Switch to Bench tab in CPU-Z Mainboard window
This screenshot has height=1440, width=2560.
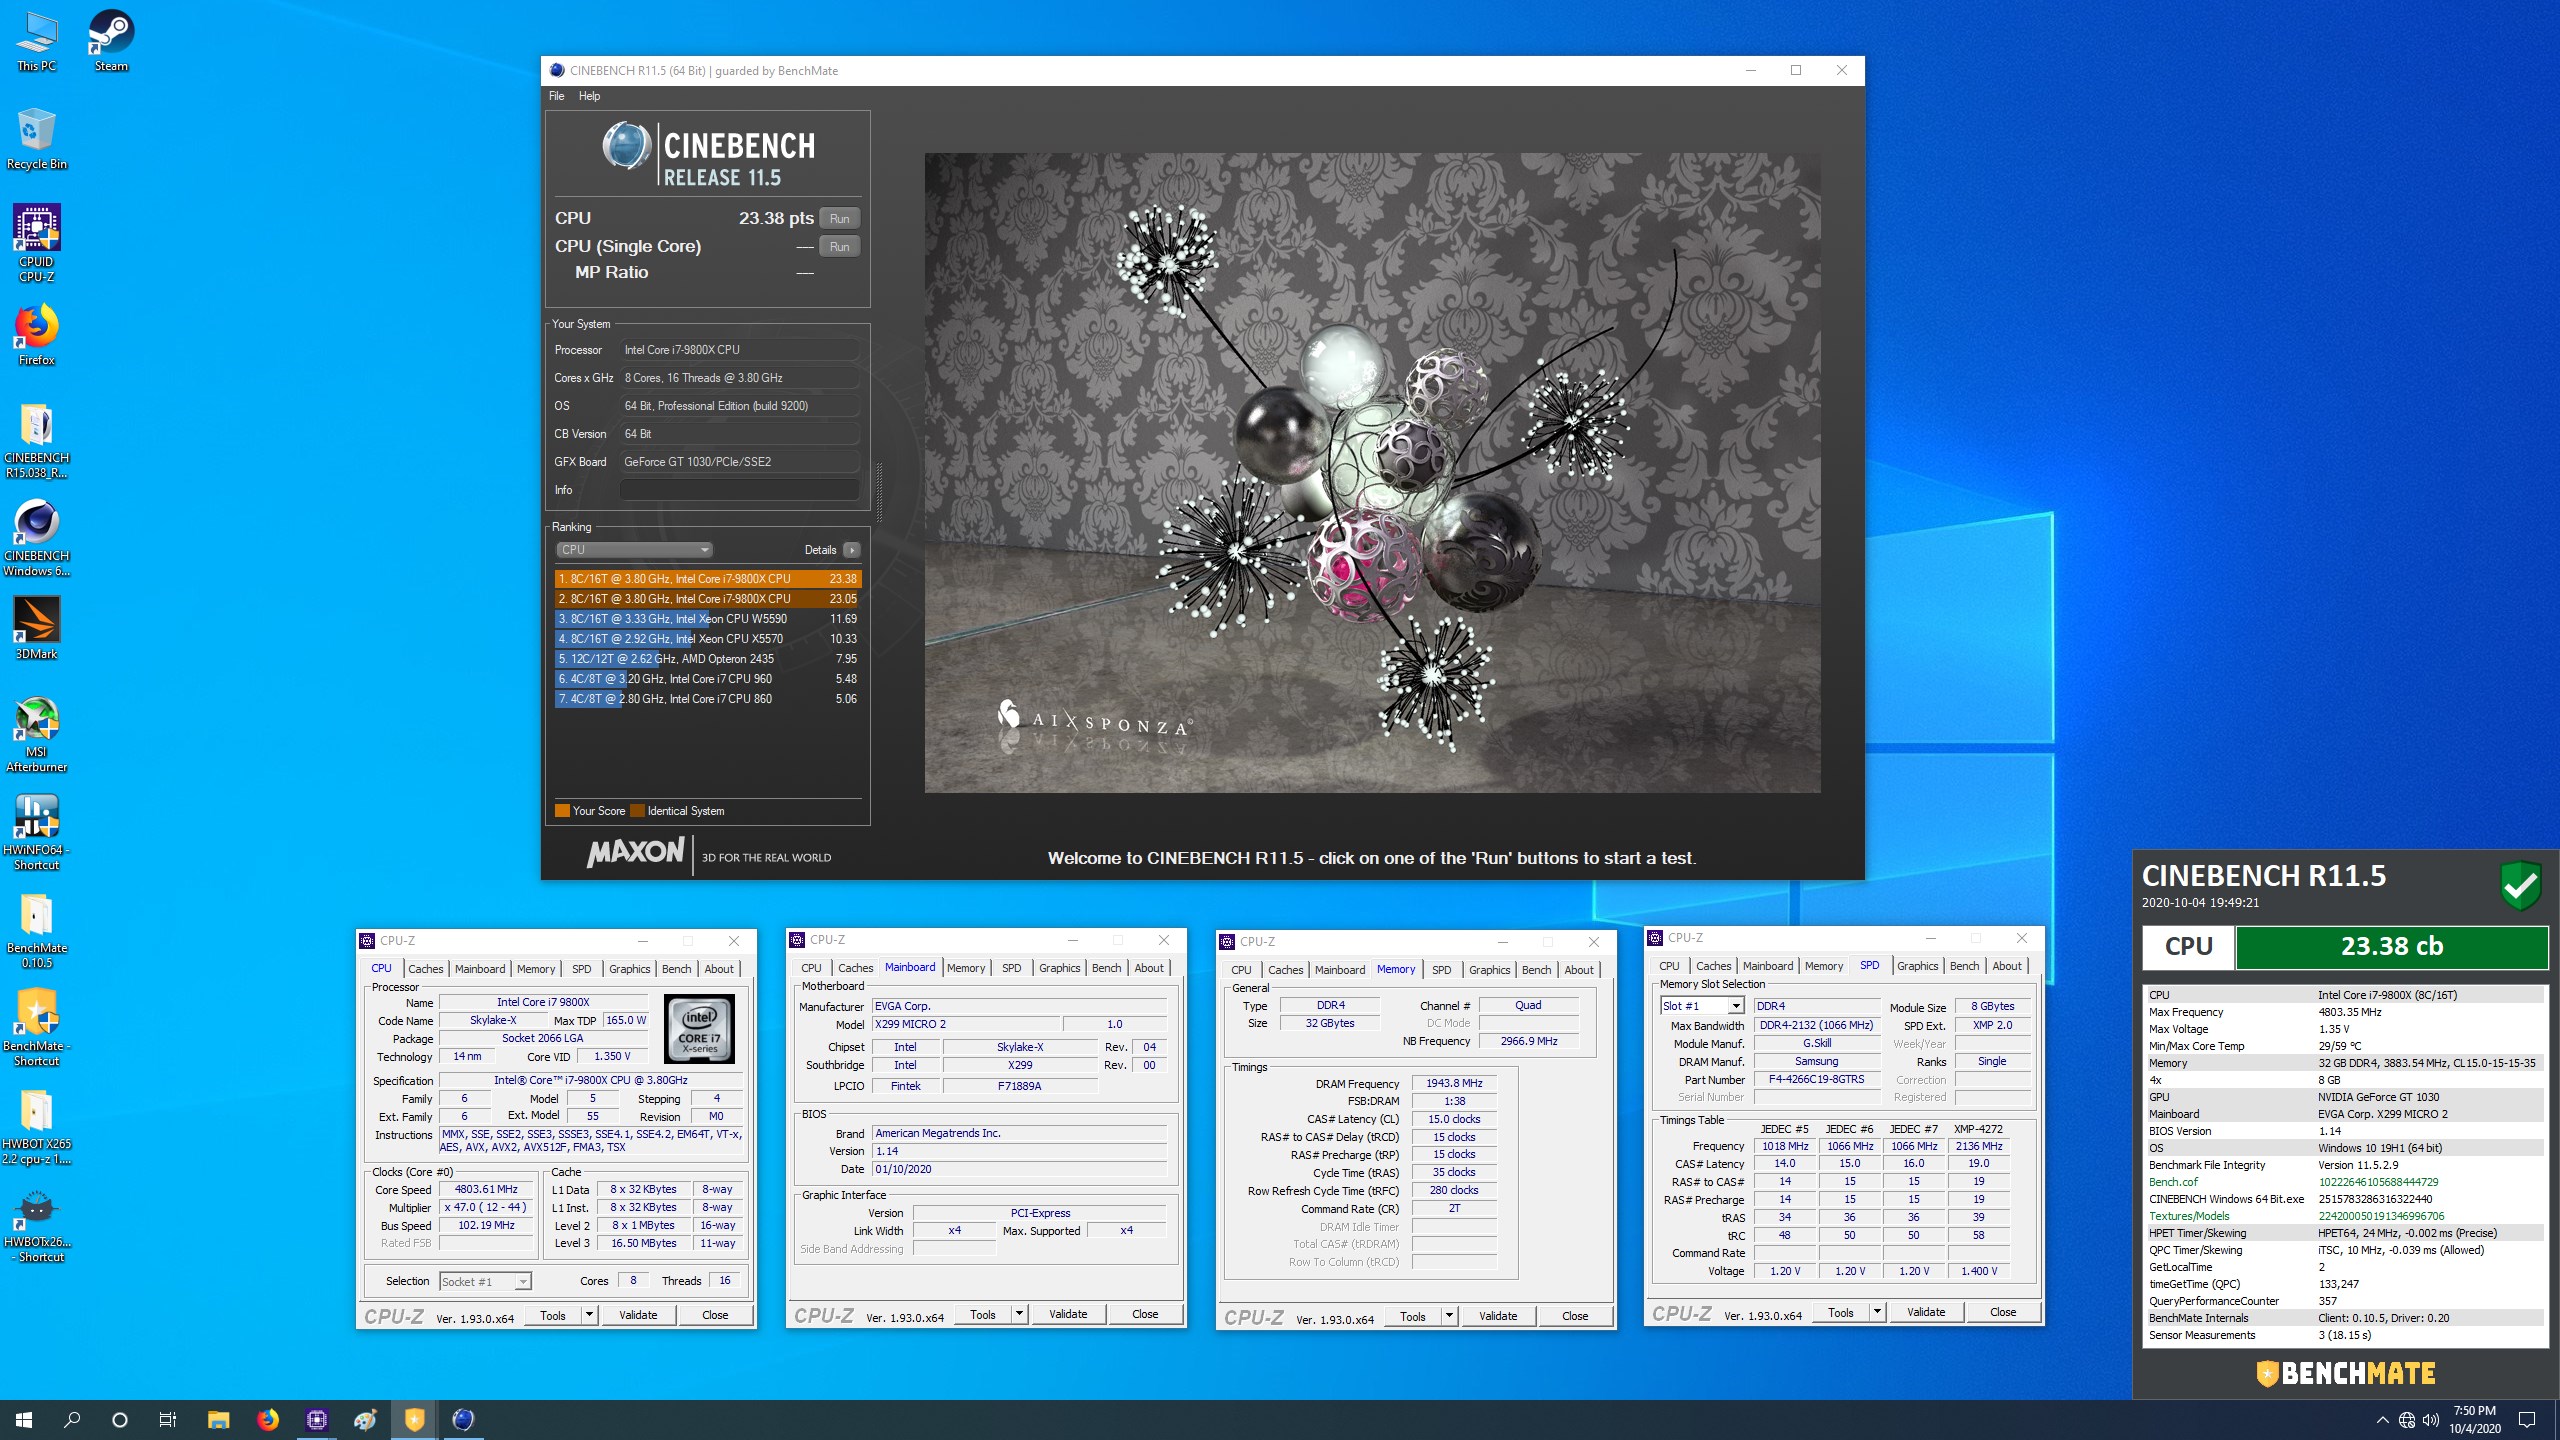click(x=1106, y=968)
